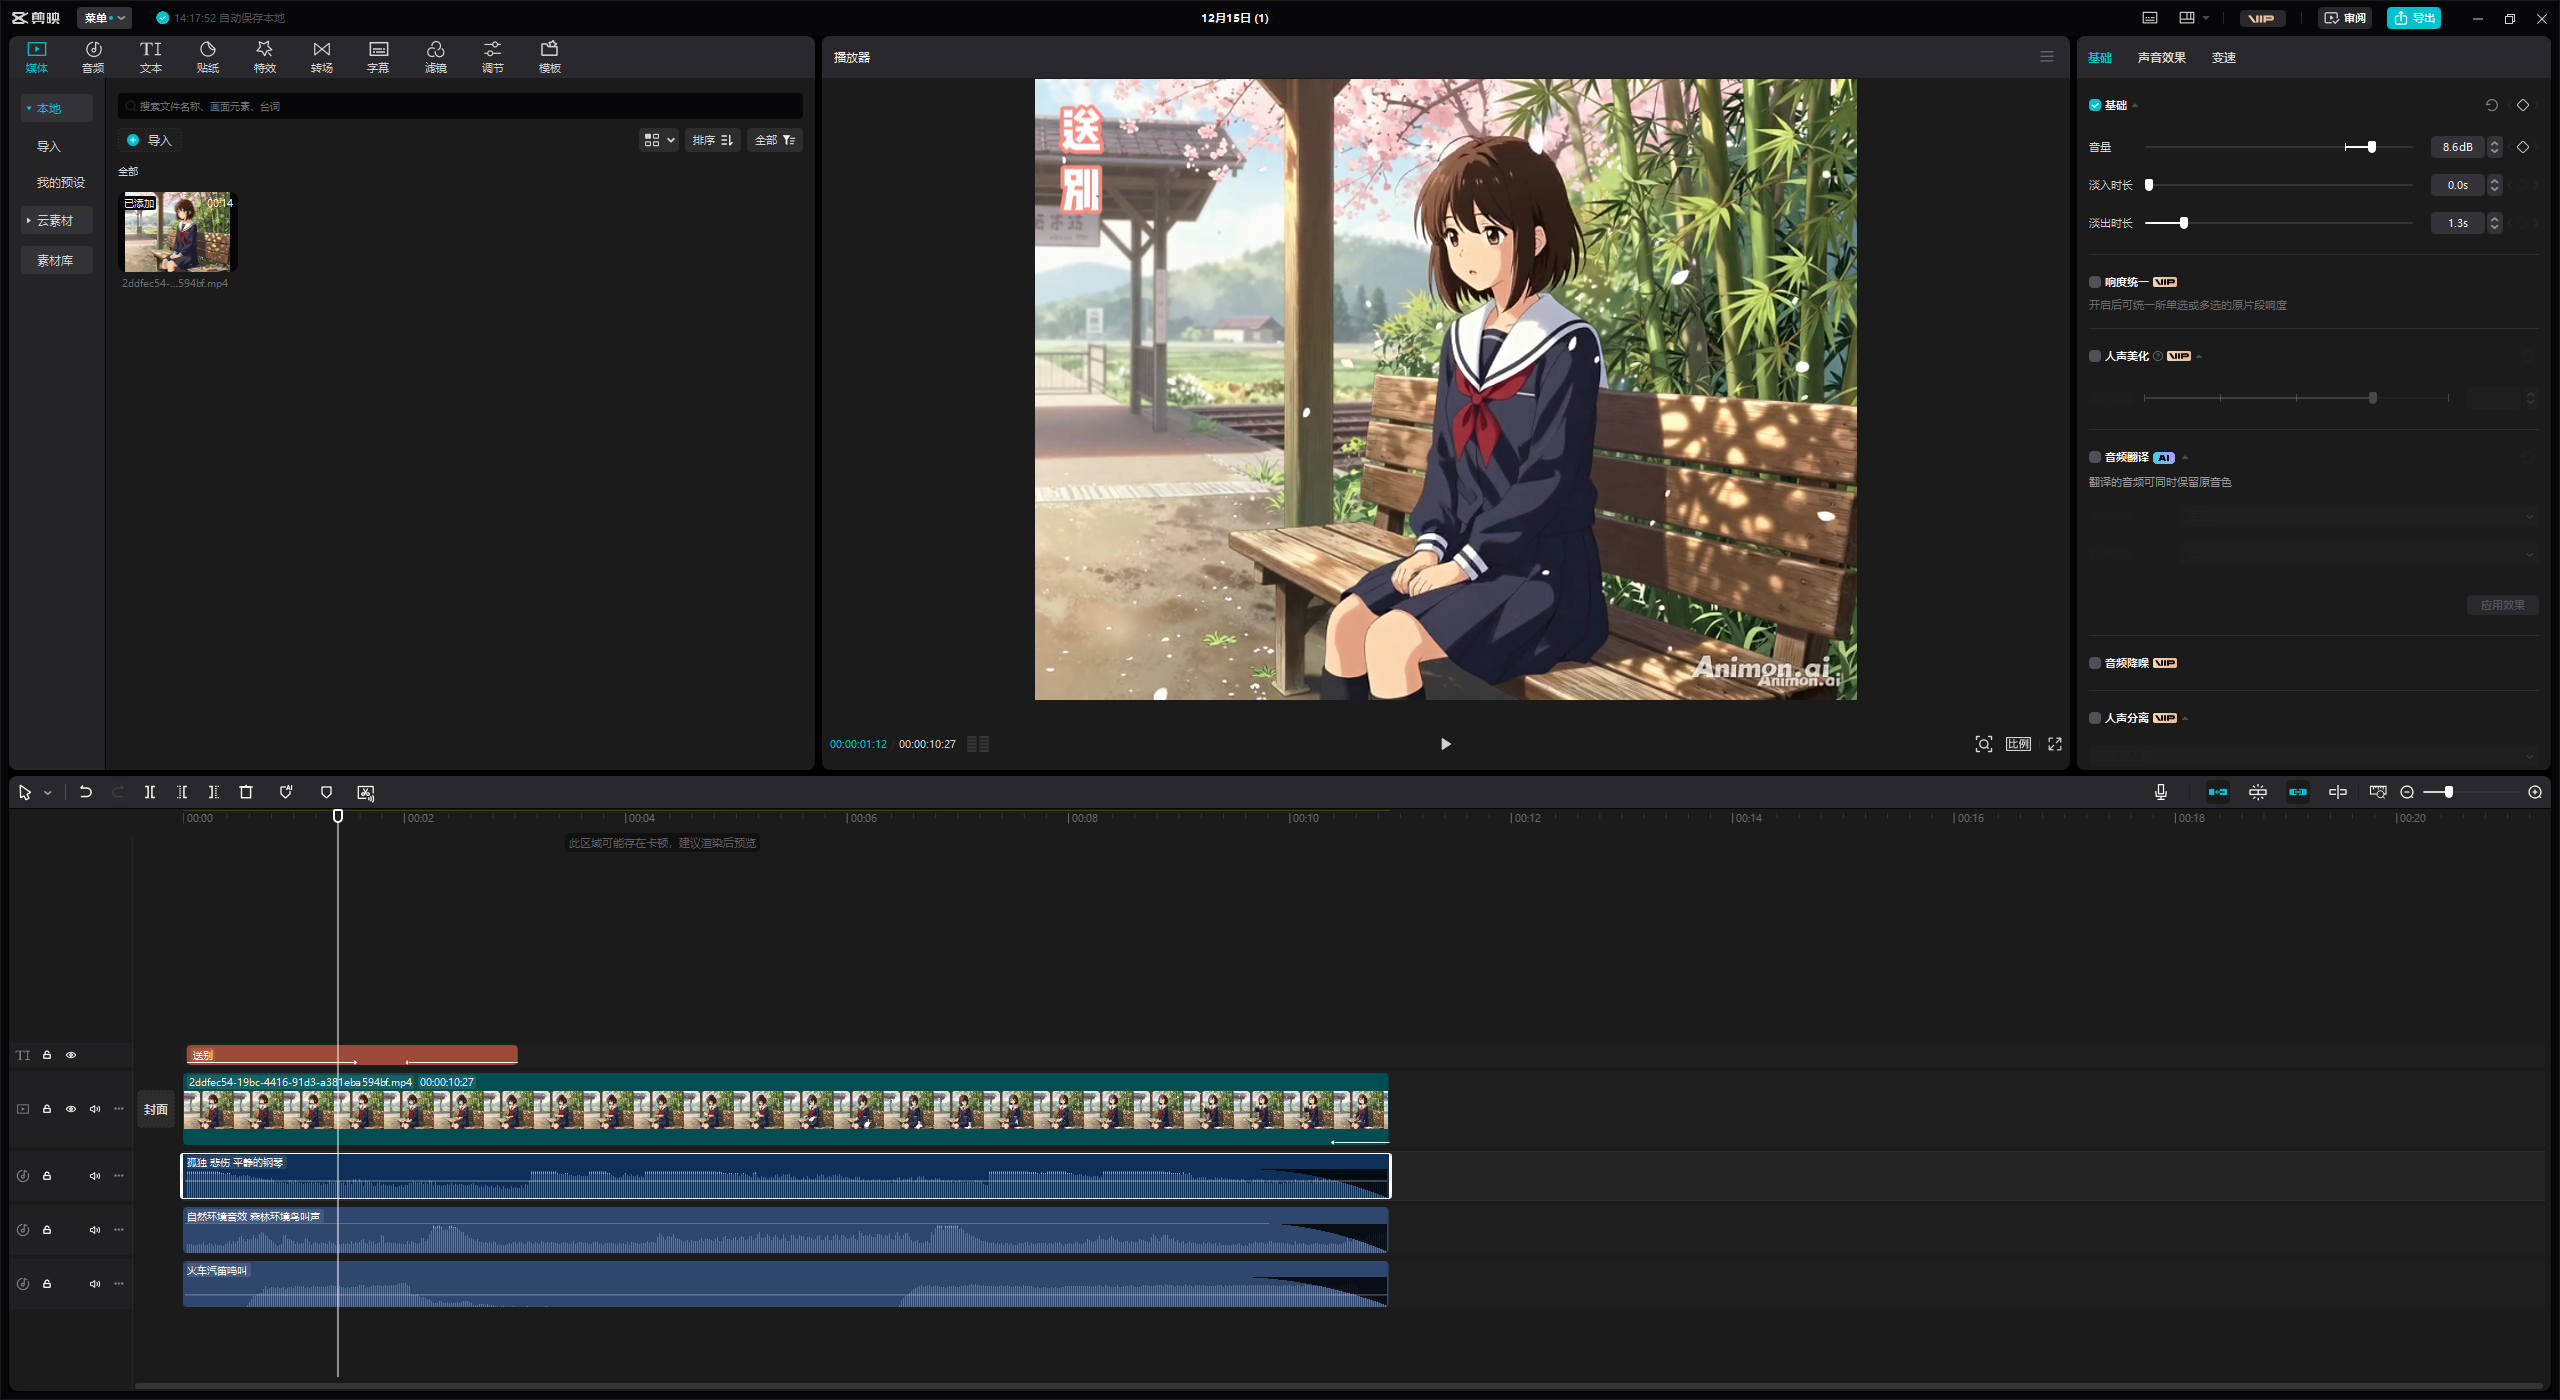Open the Filters (滤镜) panel icon

(x=435, y=56)
